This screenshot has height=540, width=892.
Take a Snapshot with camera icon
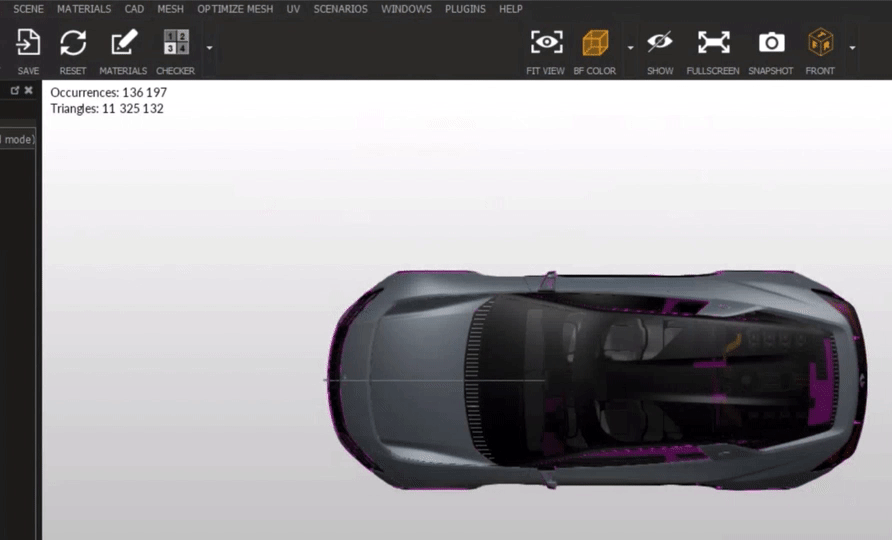(771, 43)
